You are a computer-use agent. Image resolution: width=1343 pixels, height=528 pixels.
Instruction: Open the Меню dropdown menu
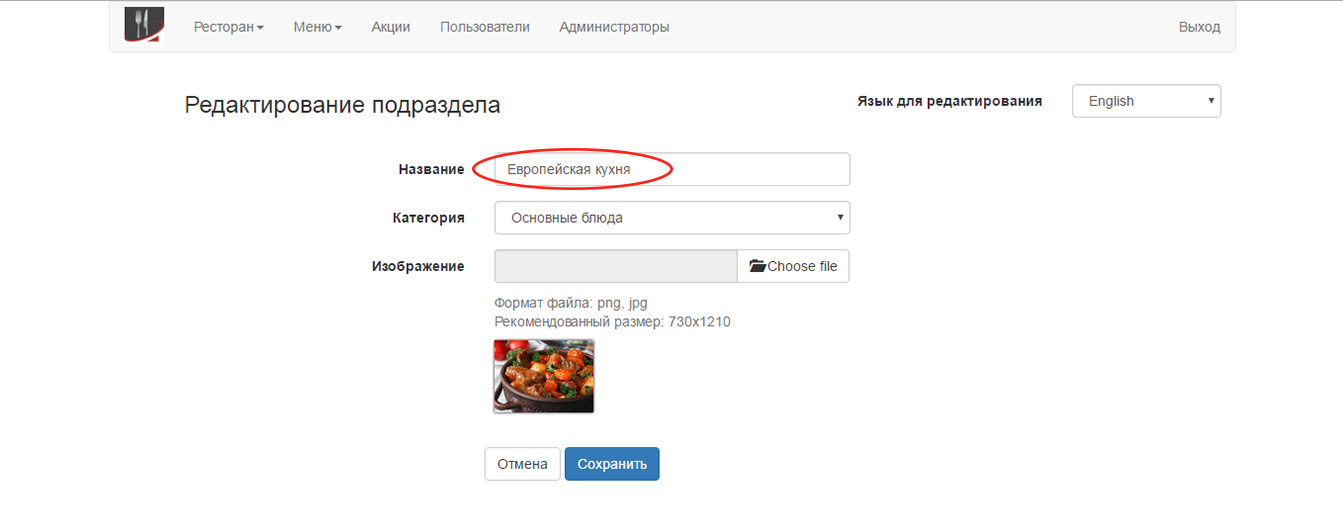pyautogui.click(x=318, y=27)
